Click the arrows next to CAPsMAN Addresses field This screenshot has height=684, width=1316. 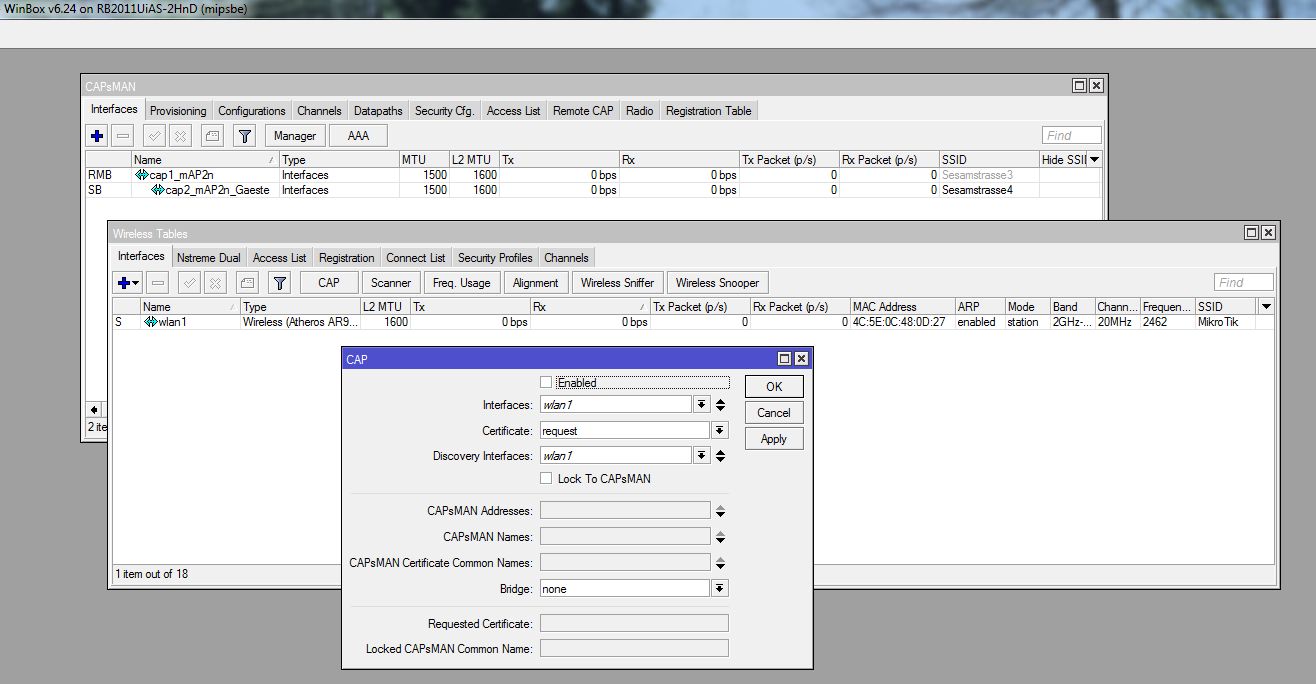click(x=721, y=511)
